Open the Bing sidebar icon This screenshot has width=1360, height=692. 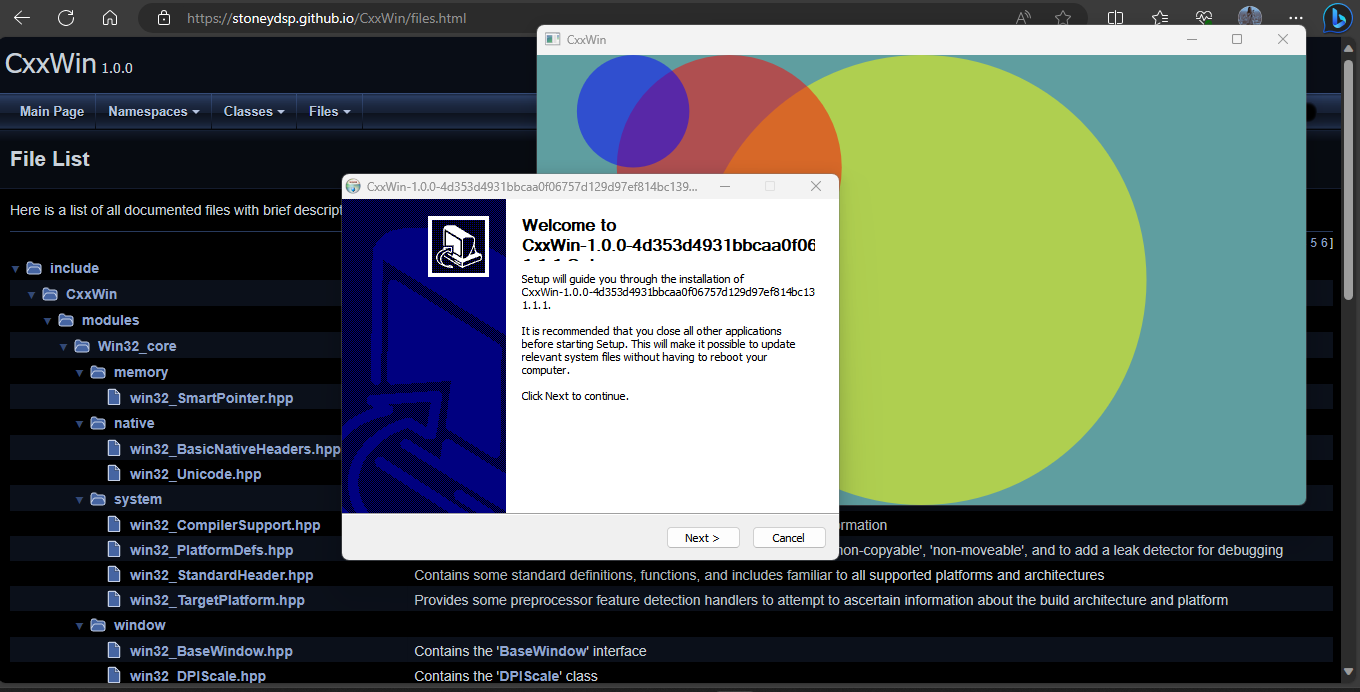(1338, 18)
